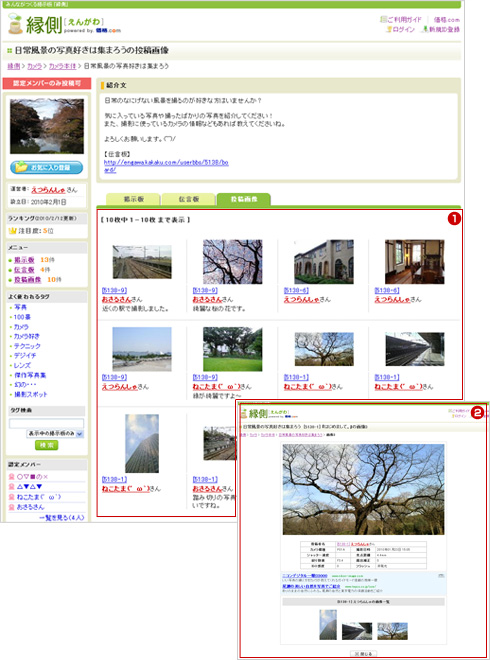
Task: Open the デジイチ tag link
Action: pos(25,356)
